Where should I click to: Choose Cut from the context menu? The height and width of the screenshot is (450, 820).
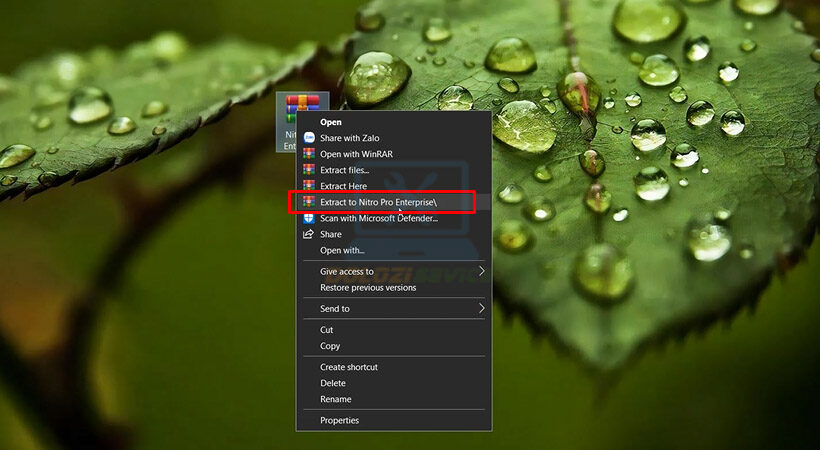394,330
